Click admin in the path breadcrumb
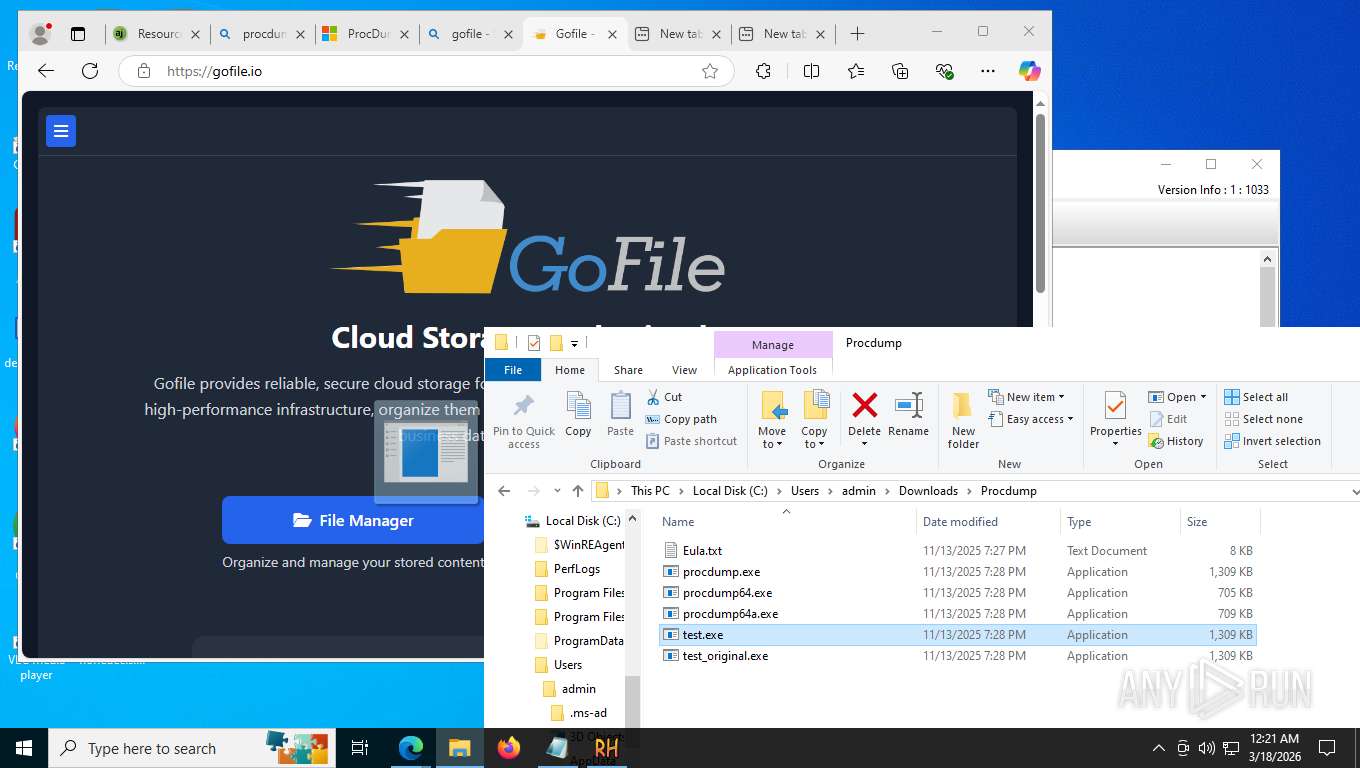Viewport: 1360px width, 768px height. click(x=858, y=491)
